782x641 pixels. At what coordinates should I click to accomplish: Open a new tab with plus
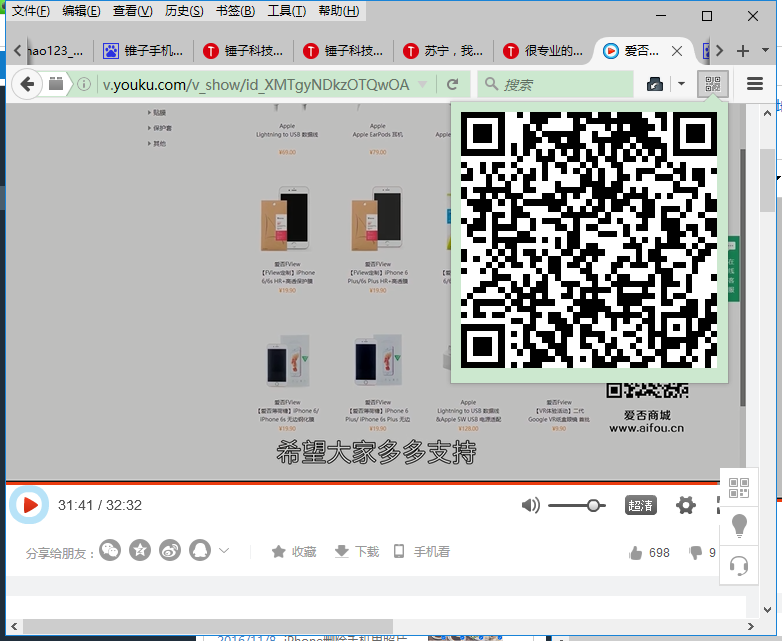(x=743, y=51)
